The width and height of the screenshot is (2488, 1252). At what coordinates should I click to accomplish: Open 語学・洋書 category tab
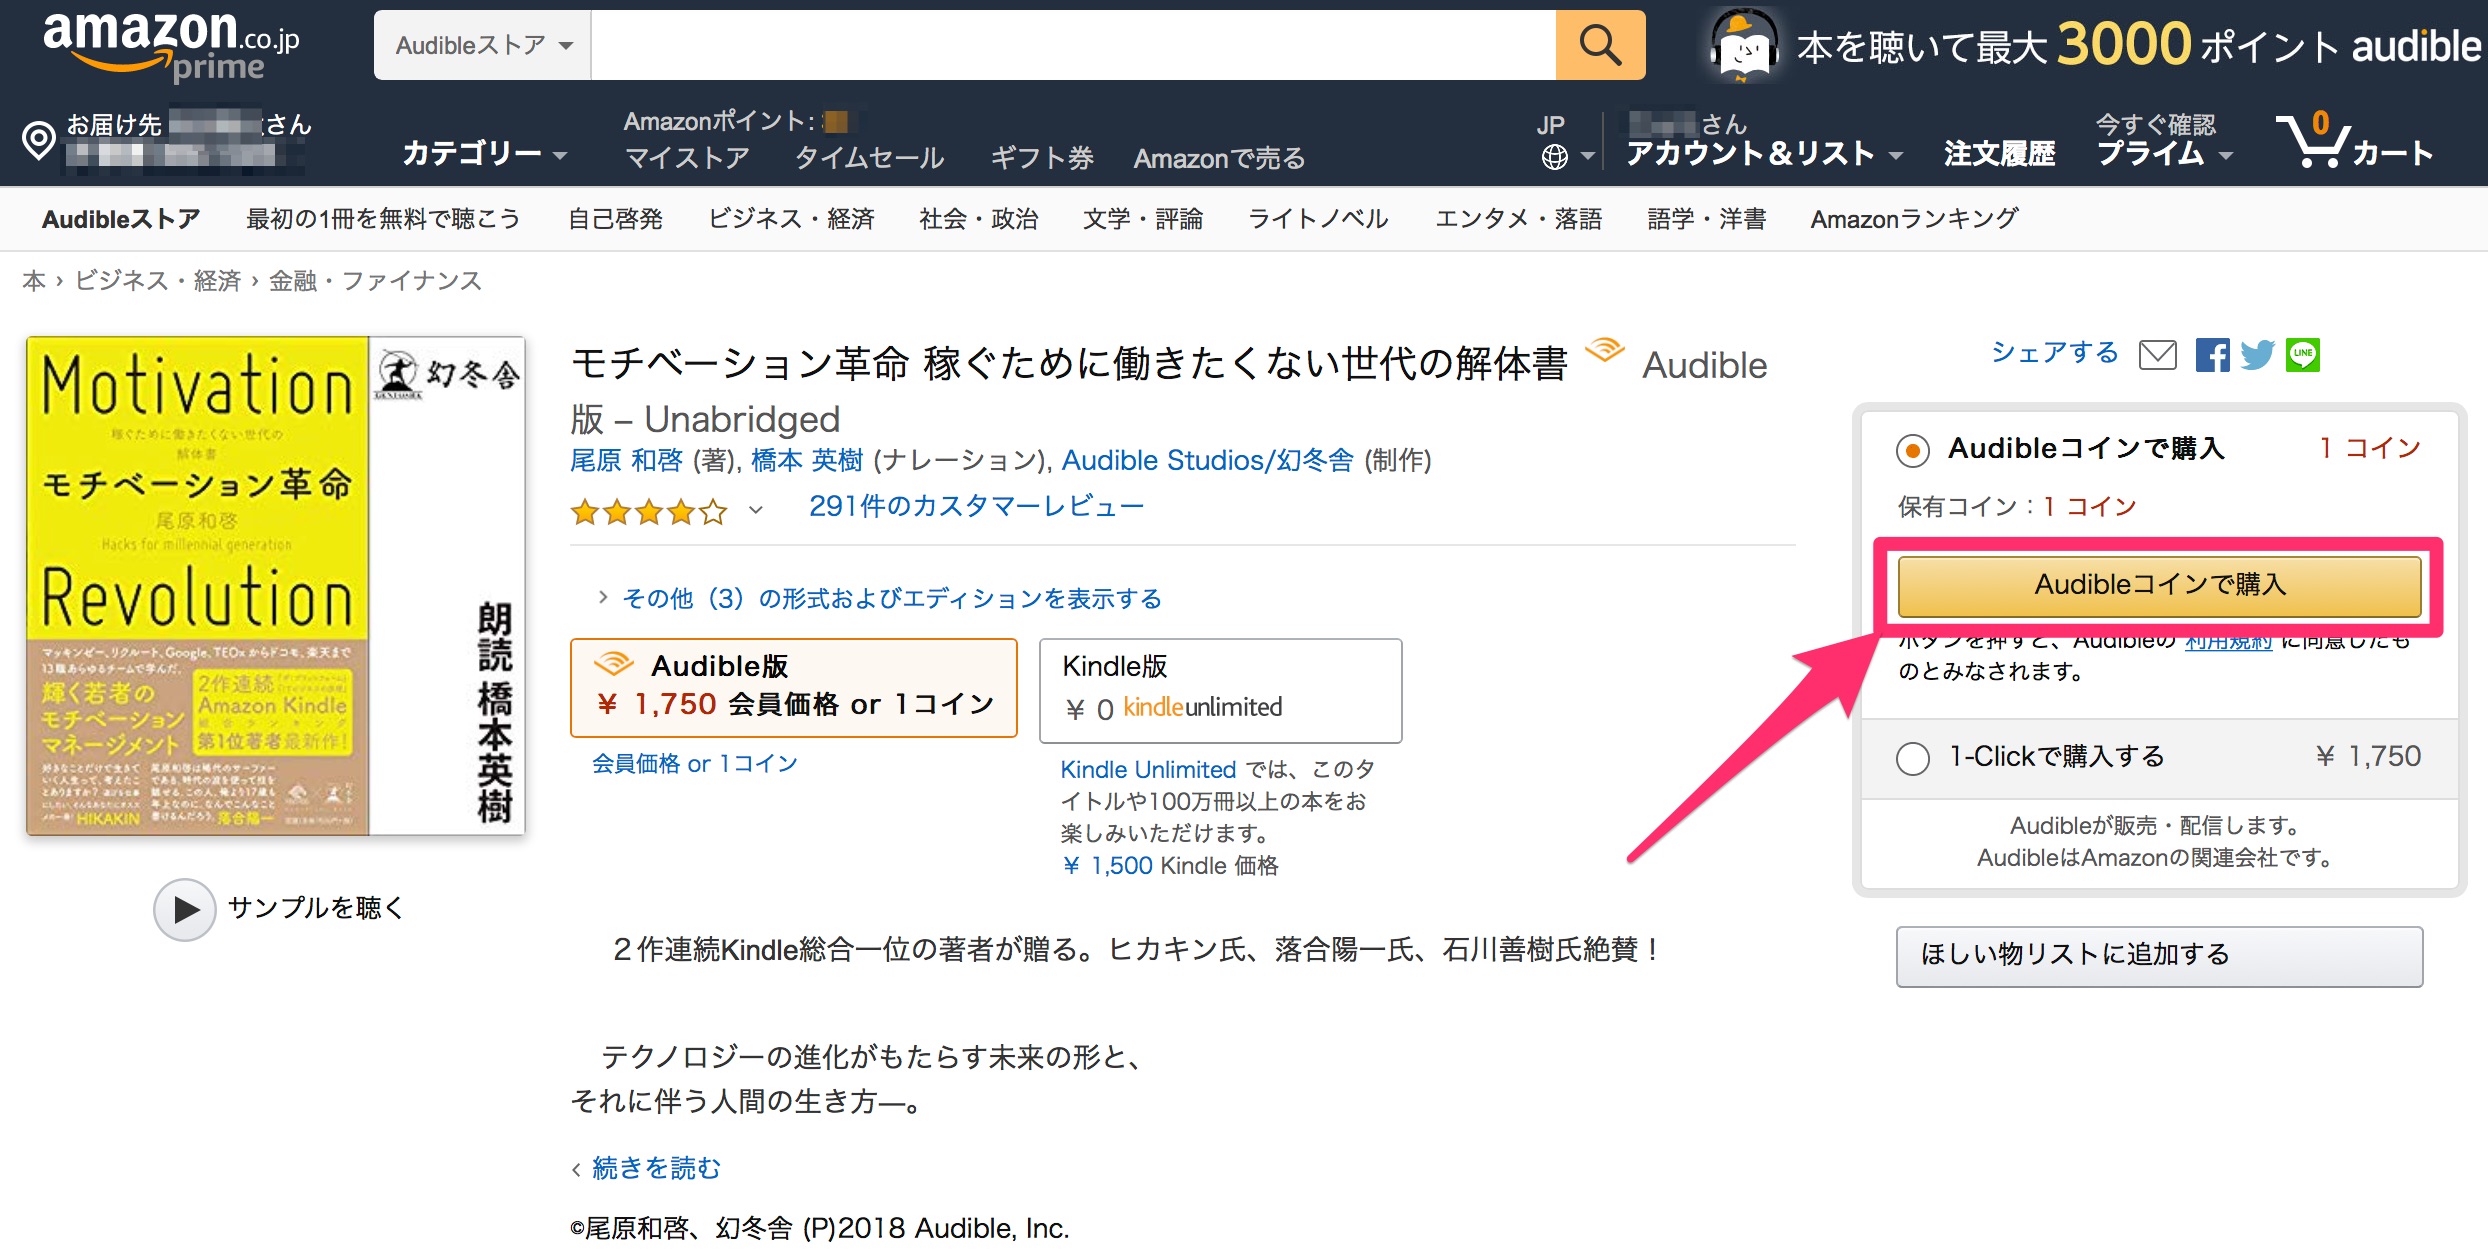[x=1706, y=219]
